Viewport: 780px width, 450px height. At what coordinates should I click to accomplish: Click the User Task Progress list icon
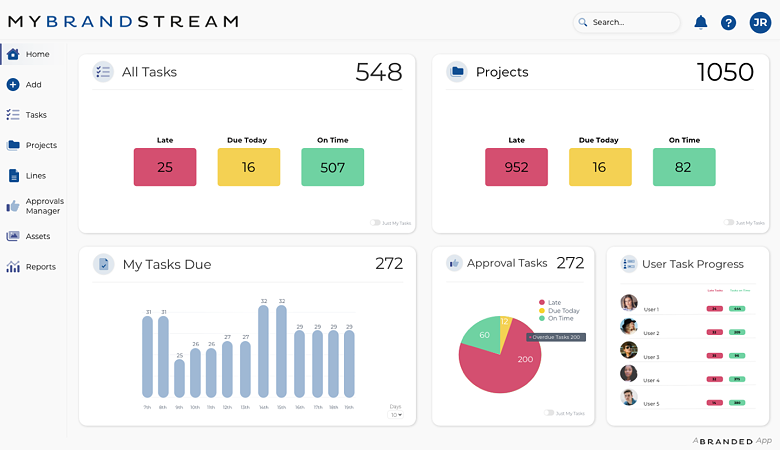(629, 264)
